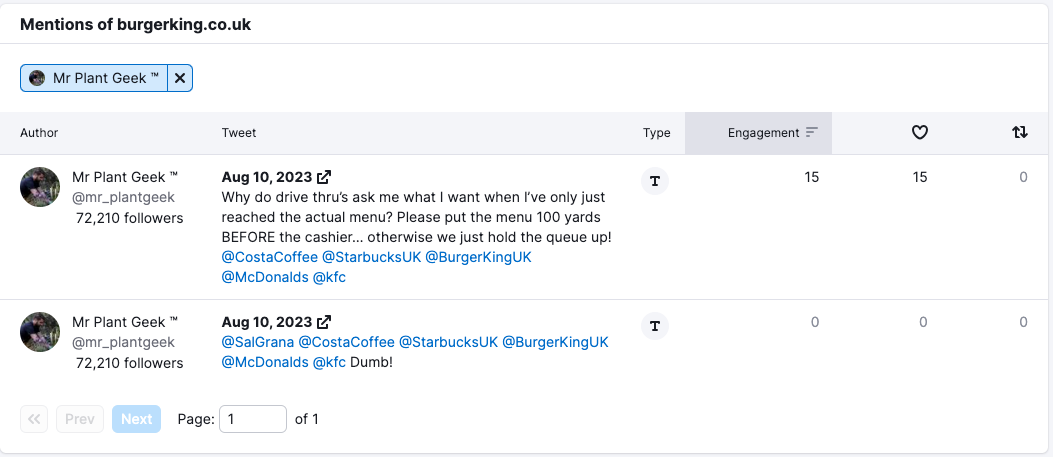
Task: Focus the Page number input field
Action: coord(253,419)
